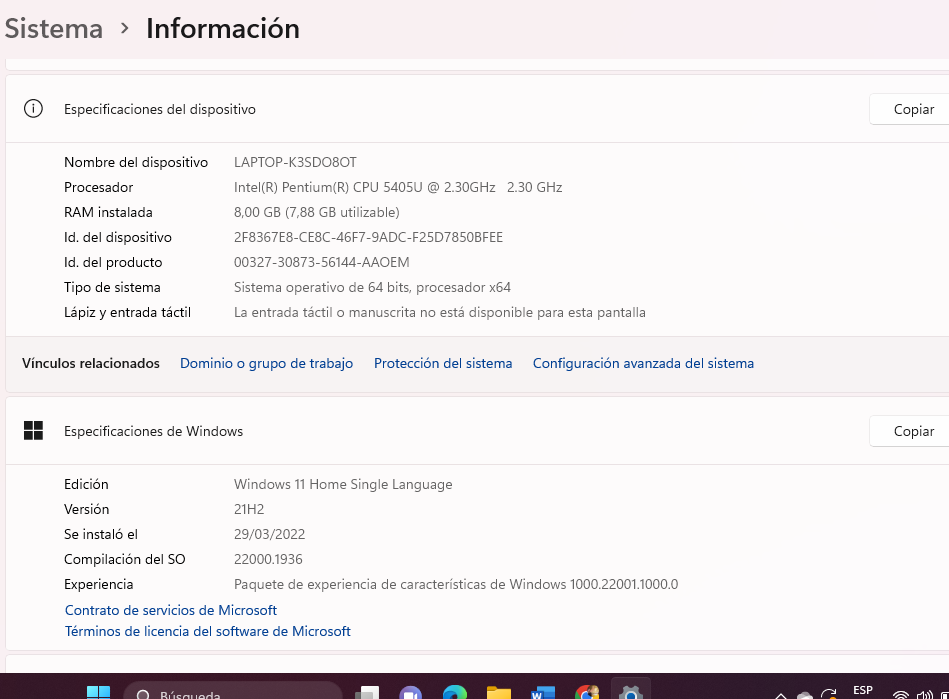Viewport: 949px width, 699px height.
Task: Open Términos de licencia del software de Microsoft
Action: 208,631
